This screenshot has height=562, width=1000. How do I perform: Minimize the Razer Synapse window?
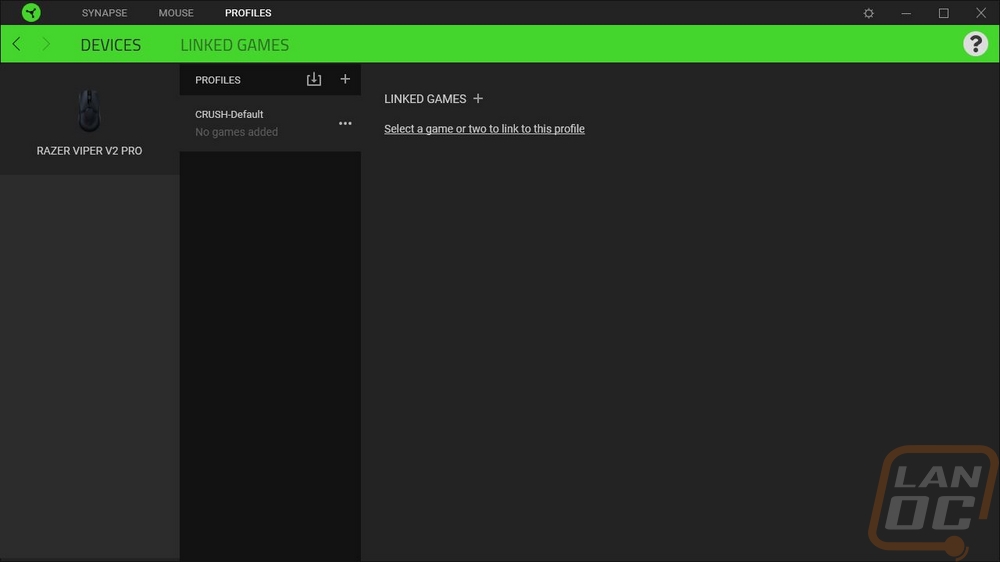[906, 13]
